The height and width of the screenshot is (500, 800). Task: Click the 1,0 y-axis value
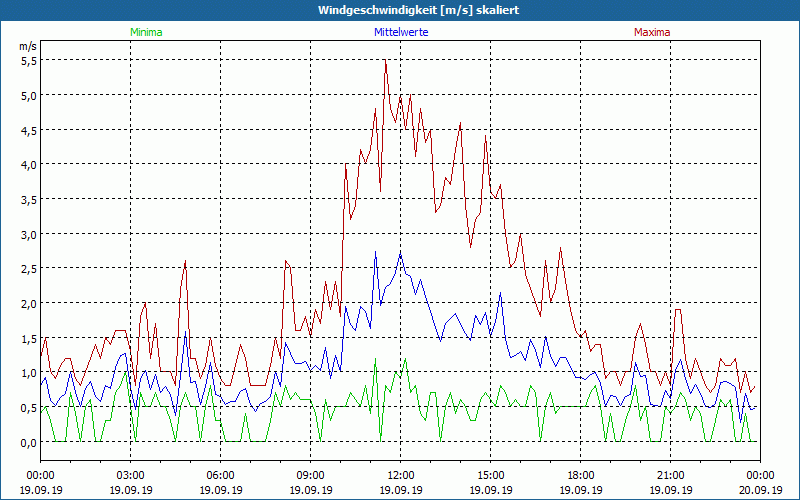[29, 373]
